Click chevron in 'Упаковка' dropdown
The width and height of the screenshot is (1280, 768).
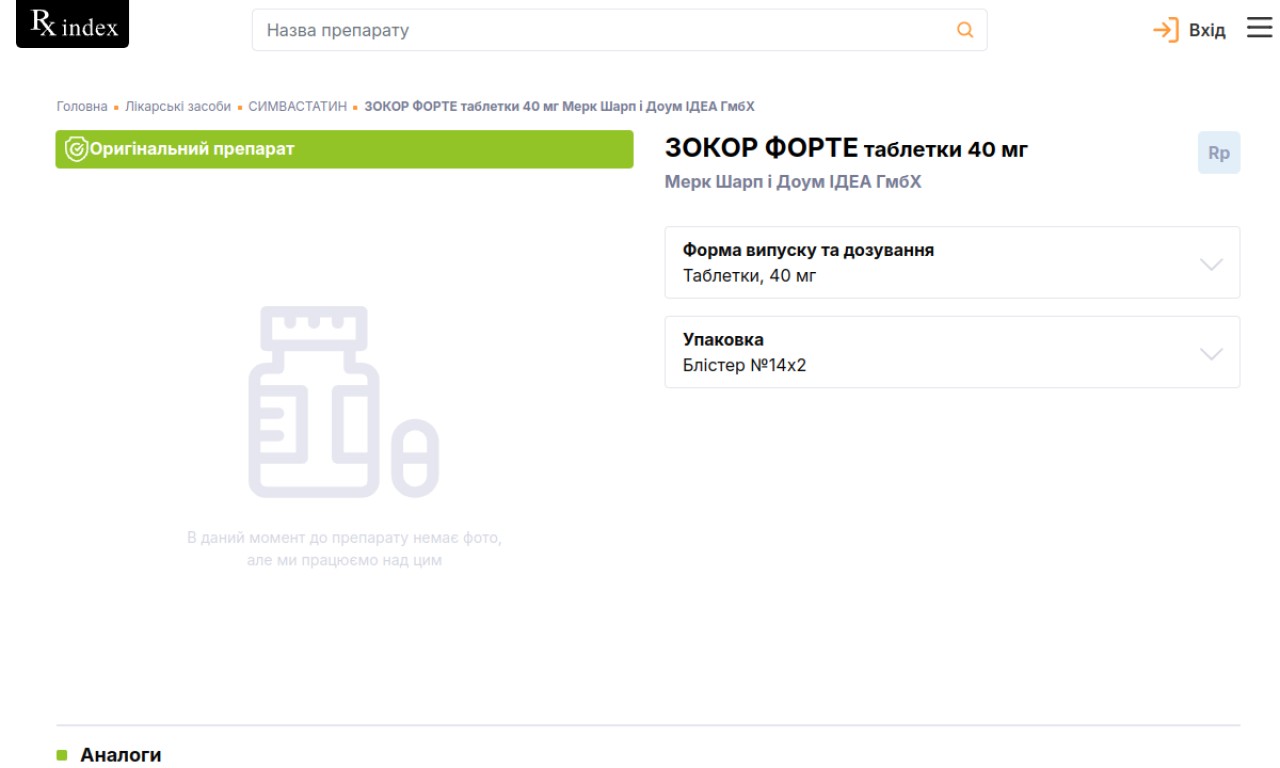(x=1211, y=353)
